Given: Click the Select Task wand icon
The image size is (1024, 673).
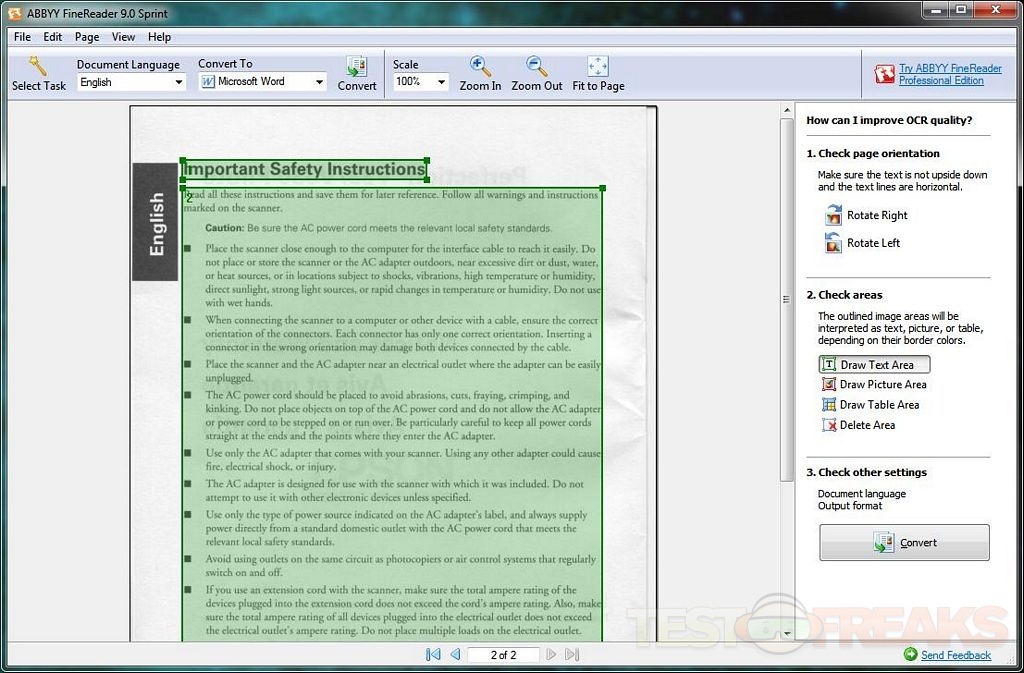Looking at the screenshot, I should coord(38,66).
